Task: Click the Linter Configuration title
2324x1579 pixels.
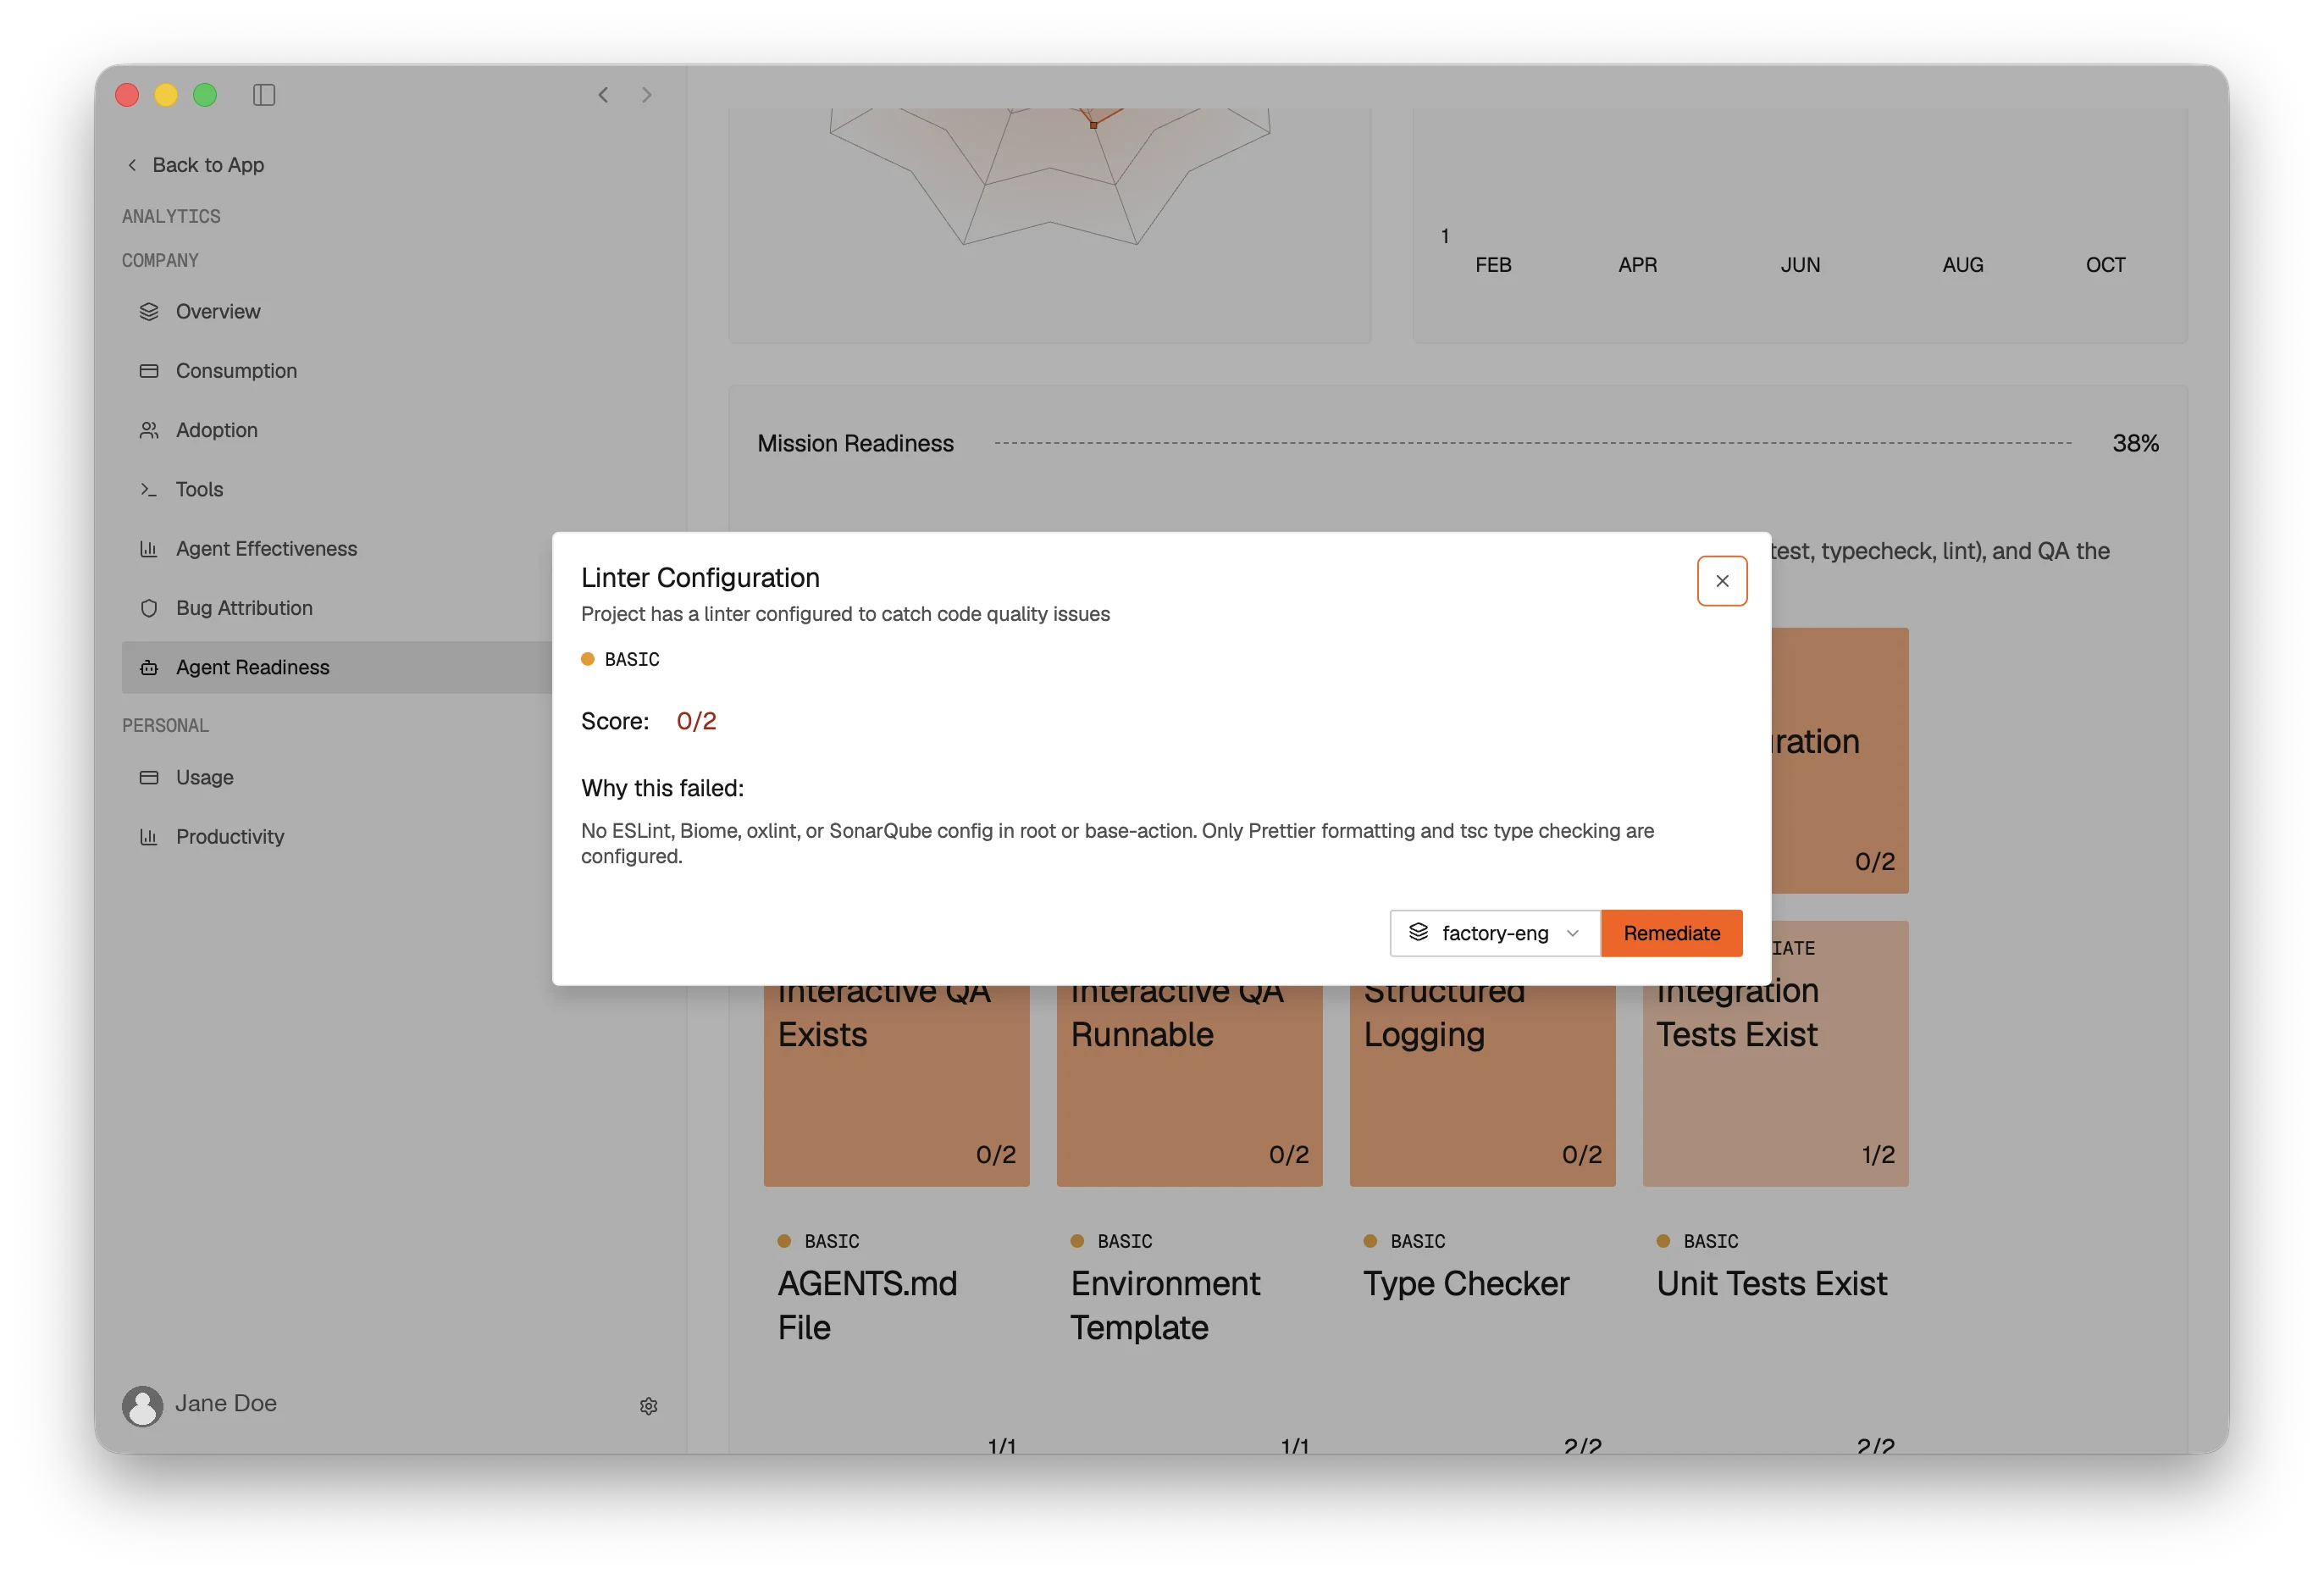Action: [x=700, y=577]
